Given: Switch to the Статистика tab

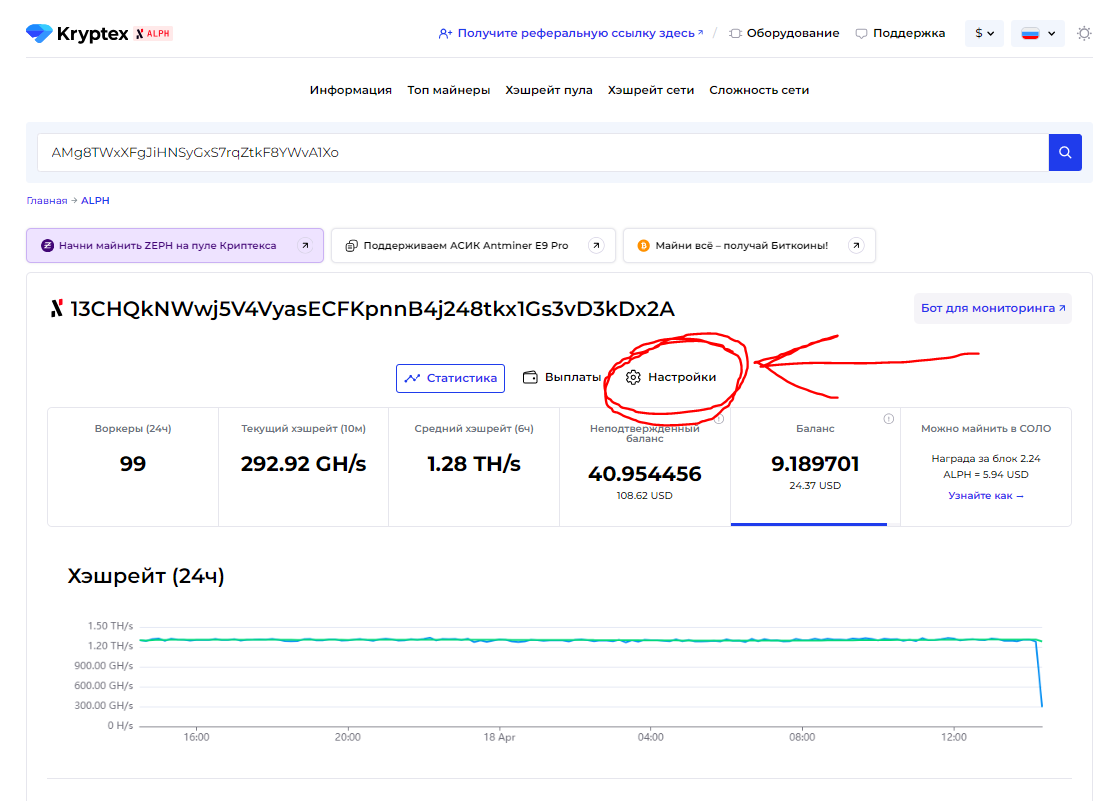Looking at the screenshot, I should (450, 378).
